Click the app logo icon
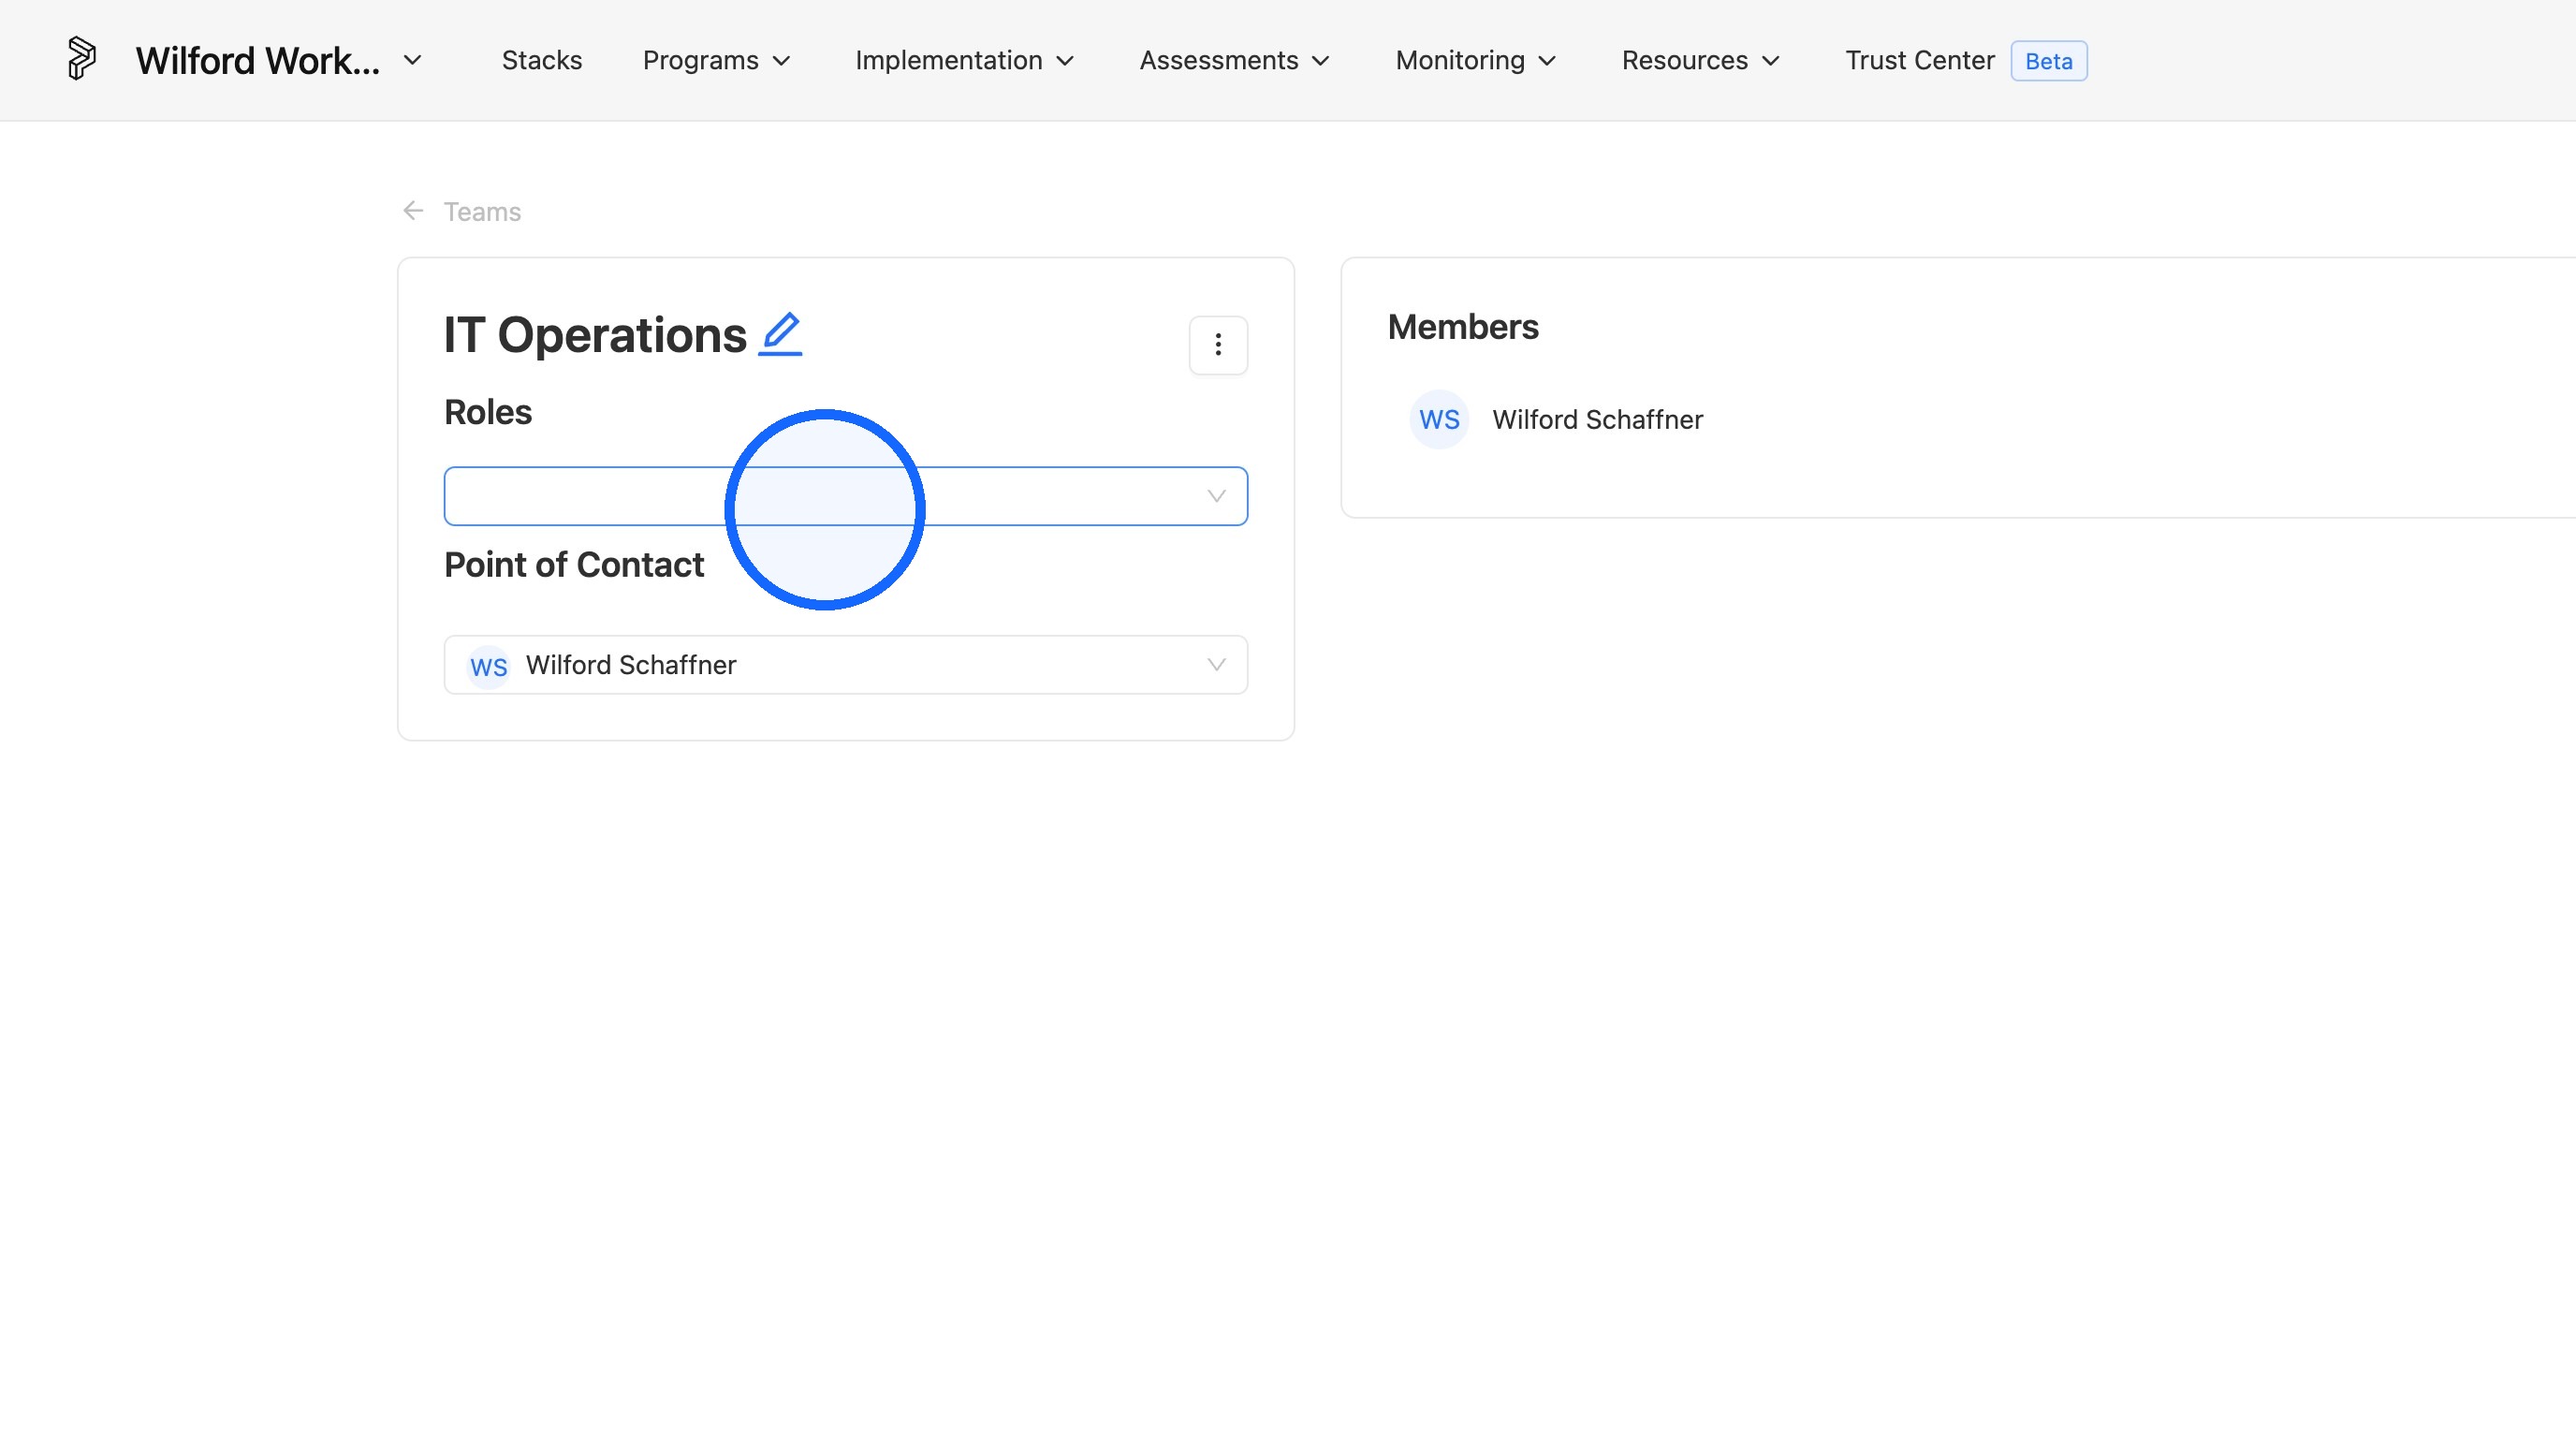This screenshot has height=1440, width=2576. coord(81,59)
